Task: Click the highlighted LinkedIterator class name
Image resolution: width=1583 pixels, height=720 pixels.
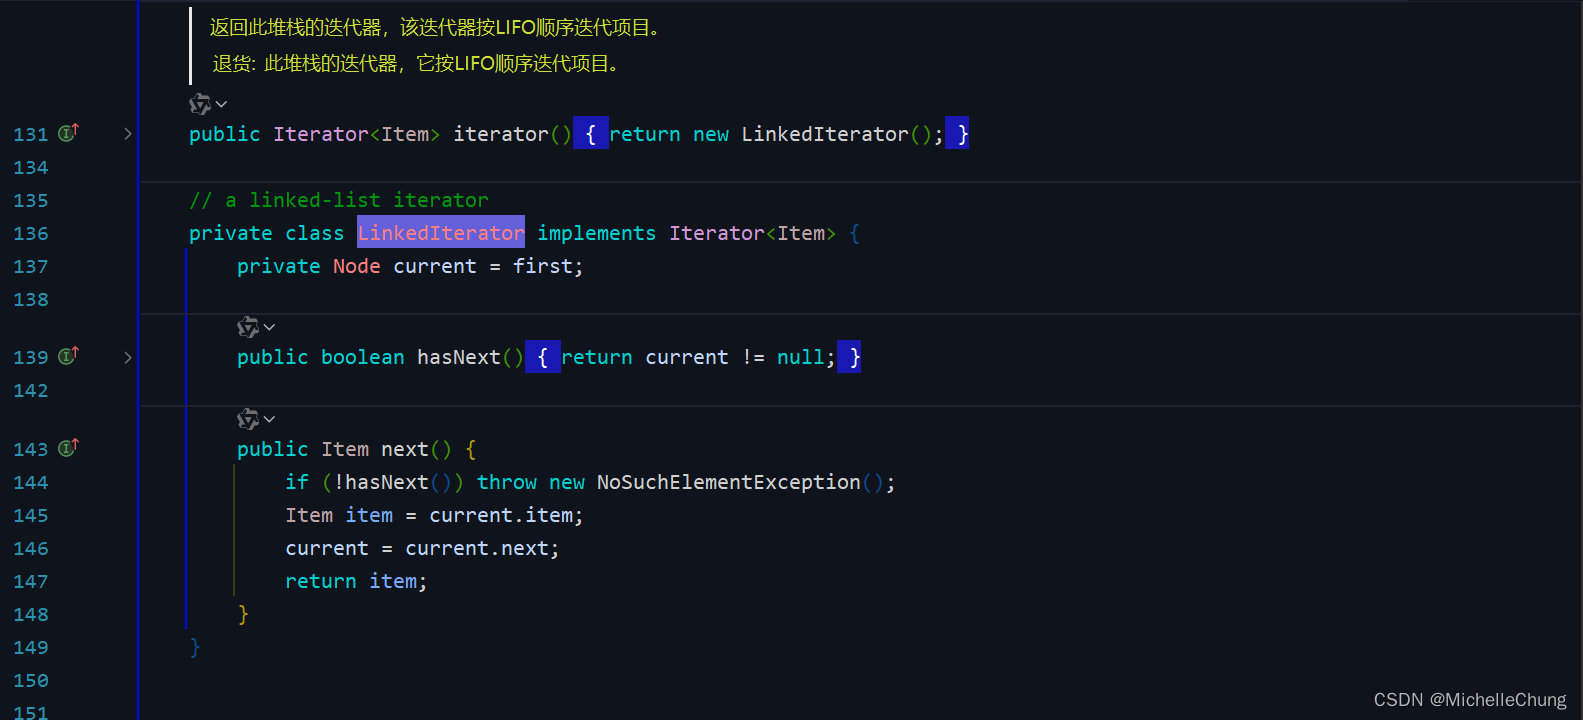Action: [441, 233]
